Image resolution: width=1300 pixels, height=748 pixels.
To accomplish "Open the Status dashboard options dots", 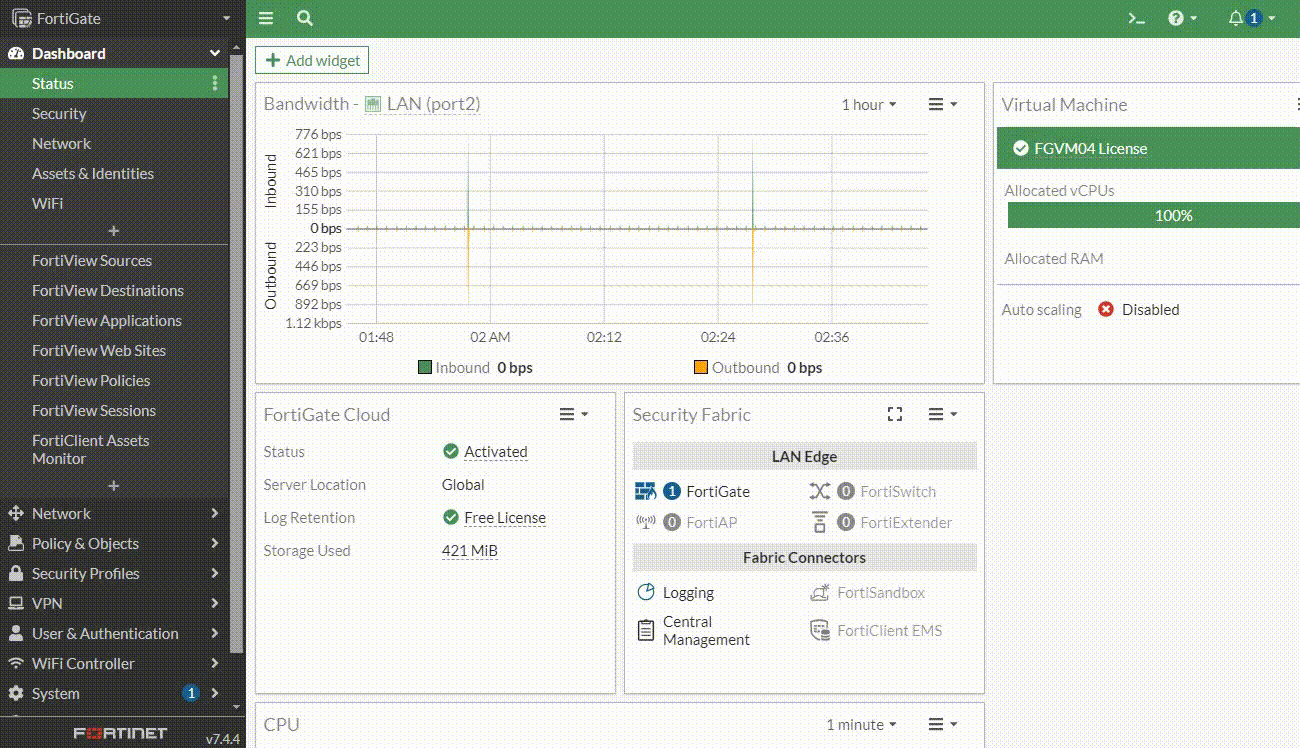I will (x=215, y=84).
